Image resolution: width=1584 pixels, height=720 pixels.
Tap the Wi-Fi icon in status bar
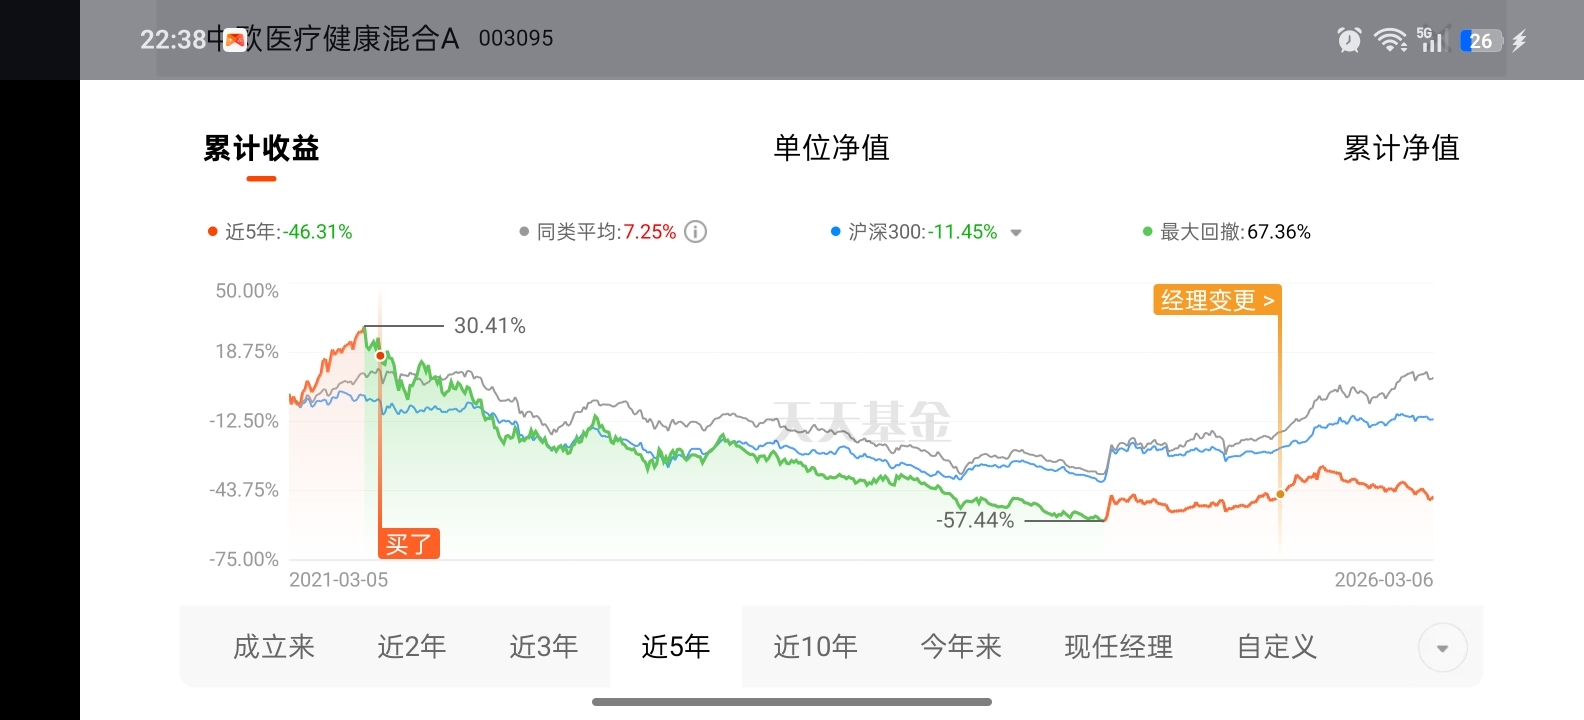tap(1390, 40)
